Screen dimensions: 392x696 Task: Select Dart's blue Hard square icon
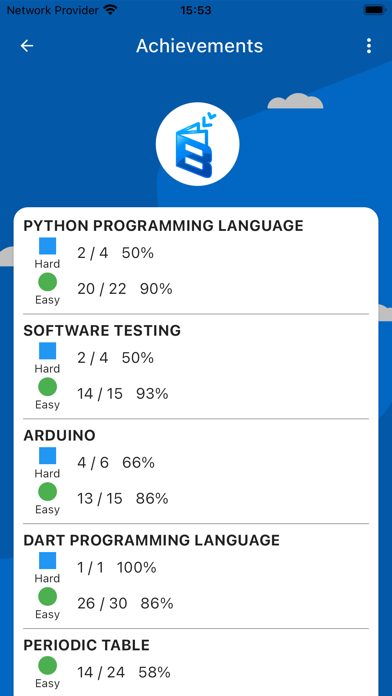[x=48, y=560]
